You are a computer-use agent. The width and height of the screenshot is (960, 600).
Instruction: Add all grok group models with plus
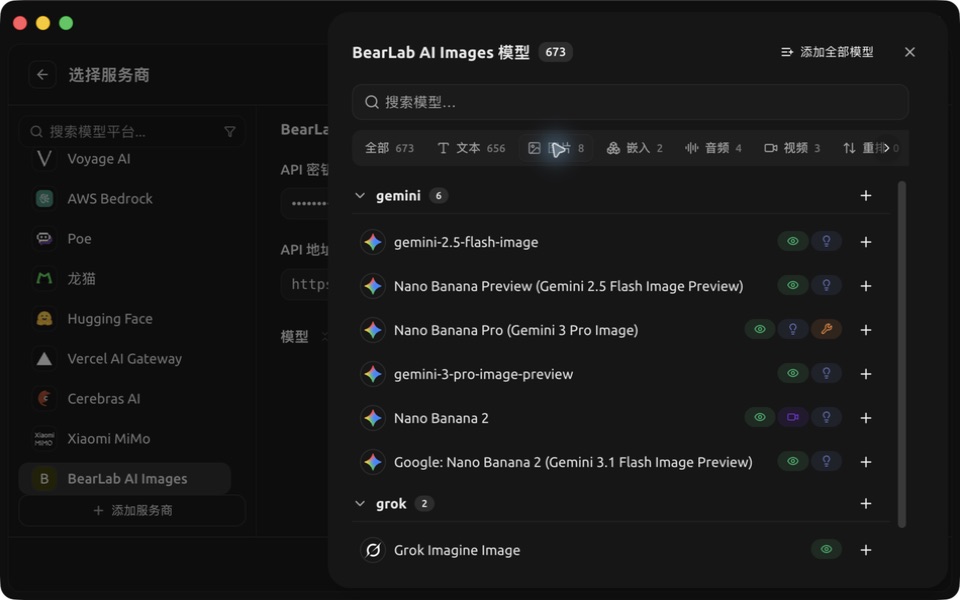pyautogui.click(x=866, y=504)
